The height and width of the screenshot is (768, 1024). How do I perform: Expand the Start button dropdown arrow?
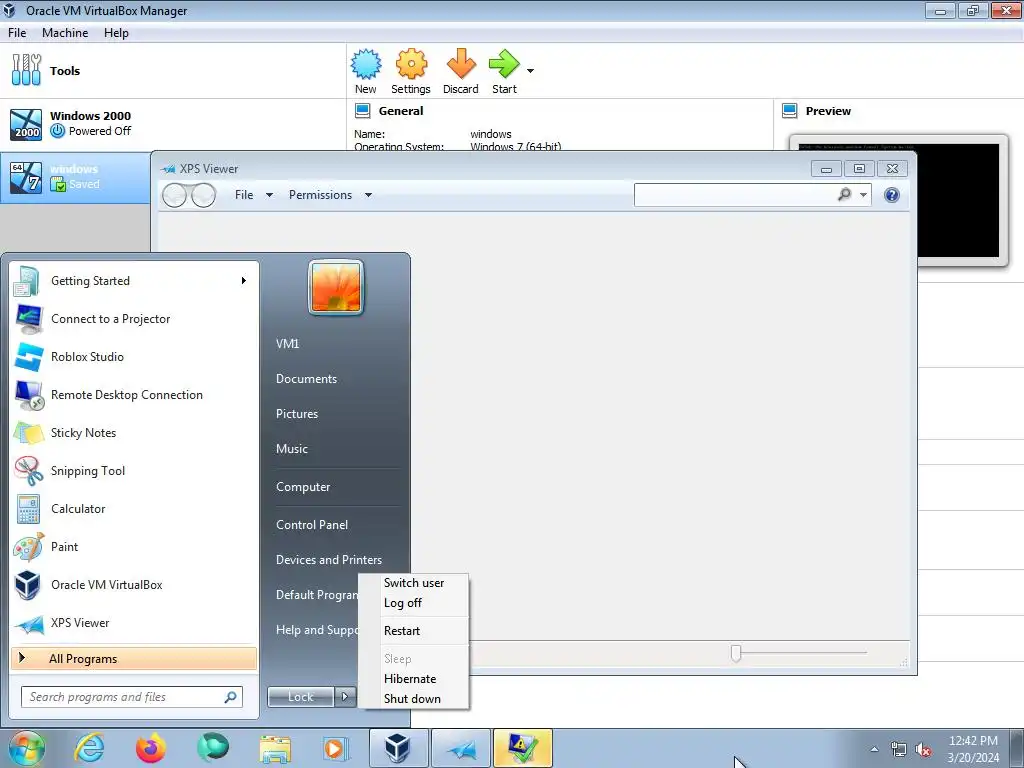530,71
